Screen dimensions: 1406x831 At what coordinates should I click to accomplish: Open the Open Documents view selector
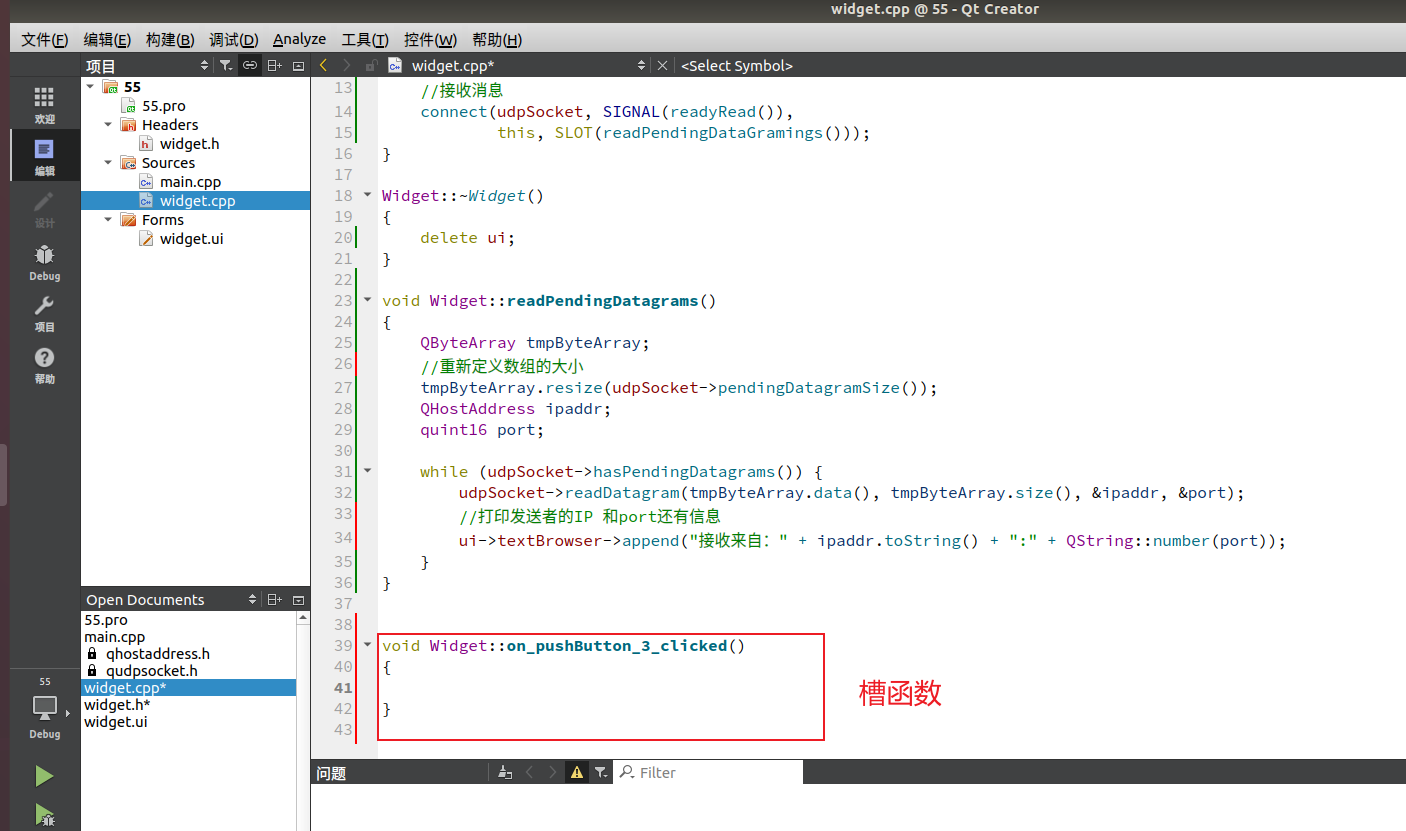pyautogui.click(x=253, y=599)
